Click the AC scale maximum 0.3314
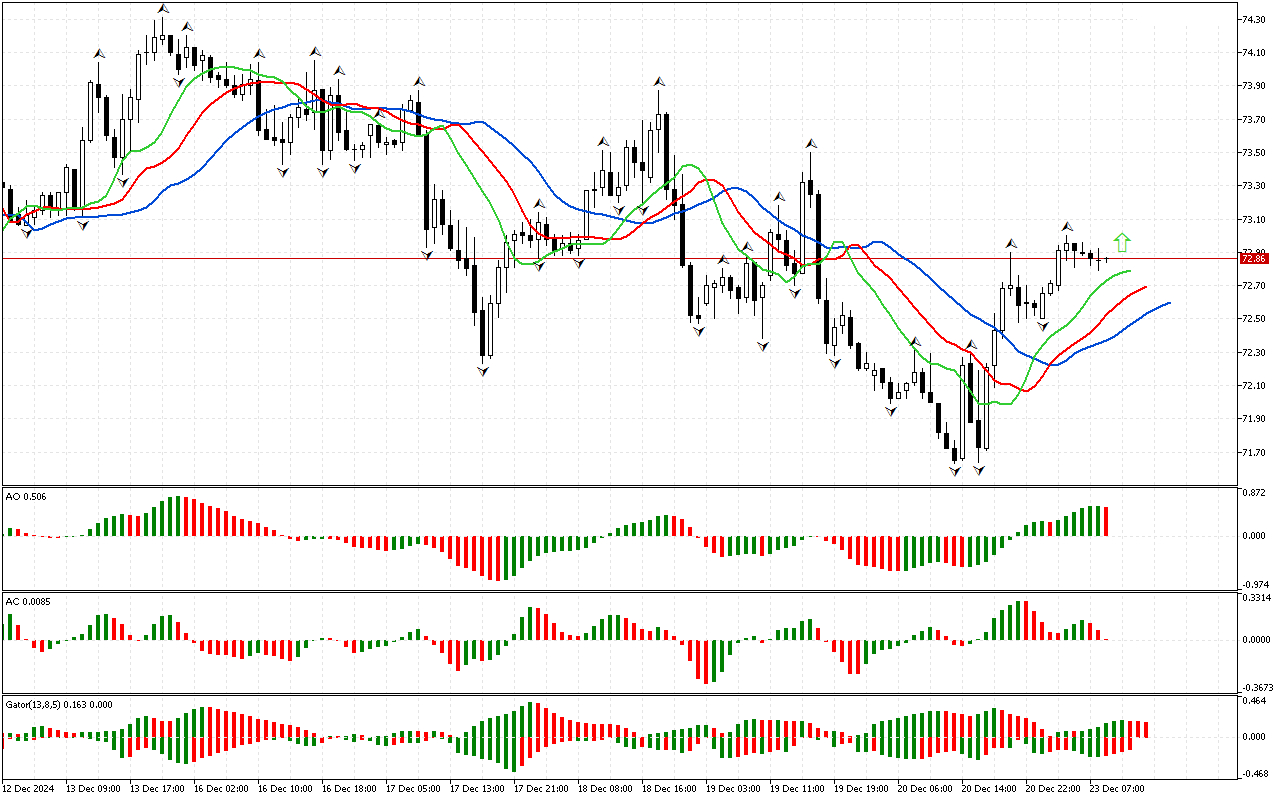 1256,598
